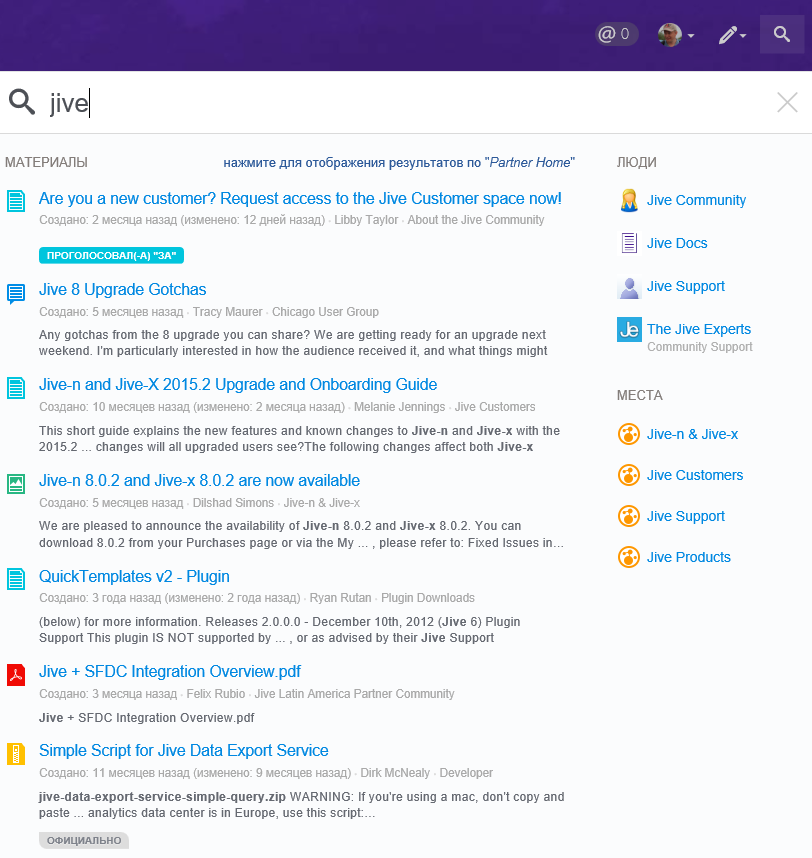Open Melanie Jennings' profile
812x858 pixels.
[399, 407]
